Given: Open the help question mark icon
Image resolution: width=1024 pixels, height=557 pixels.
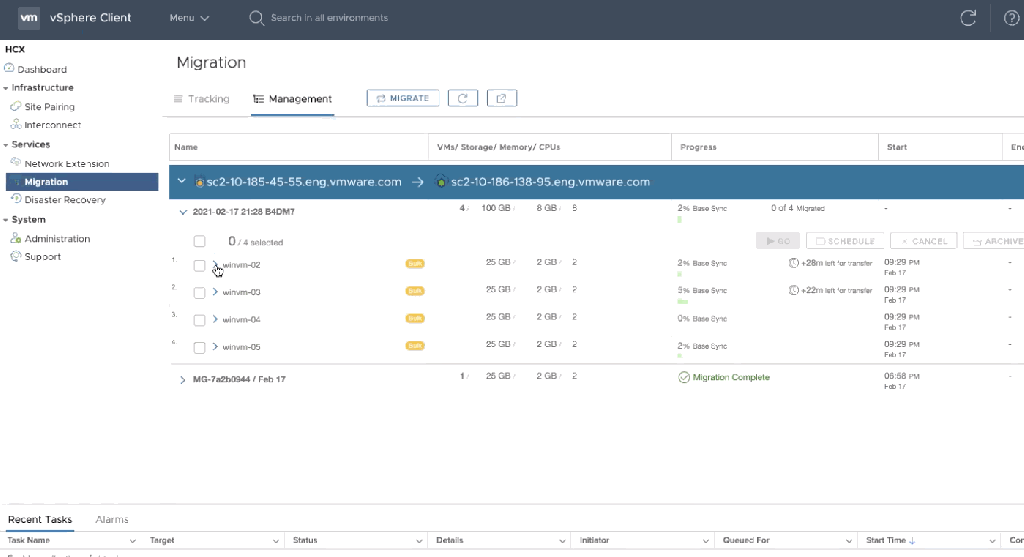Looking at the screenshot, I should [1011, 18].
